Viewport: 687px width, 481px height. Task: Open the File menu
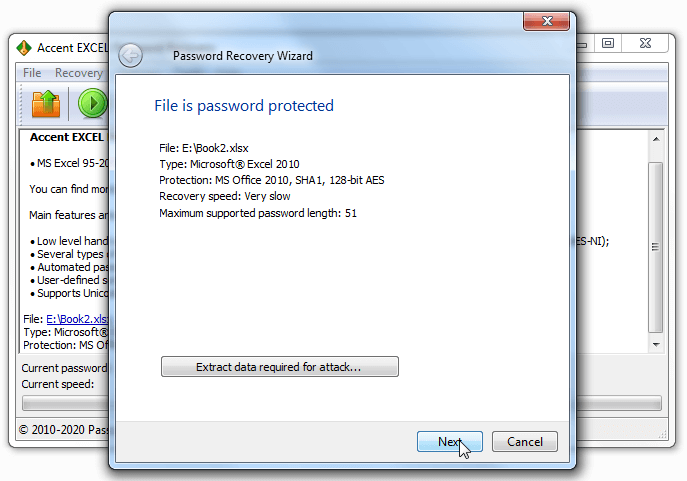tap(32, 73)
